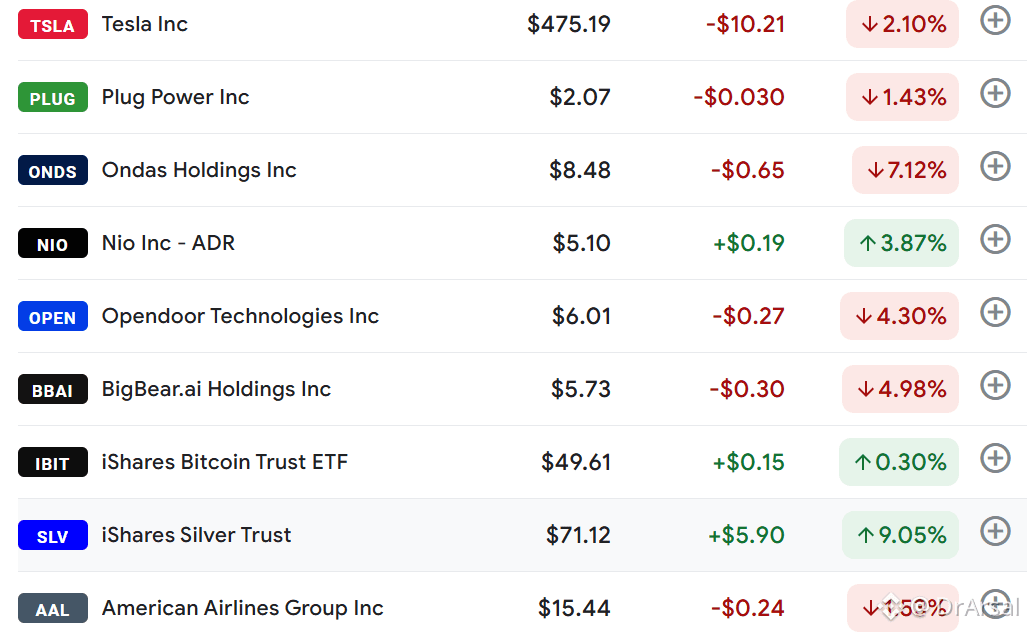
Task: Click the green PLUG ticker badge
Action: pyautogui.click(x=52, y=97)
